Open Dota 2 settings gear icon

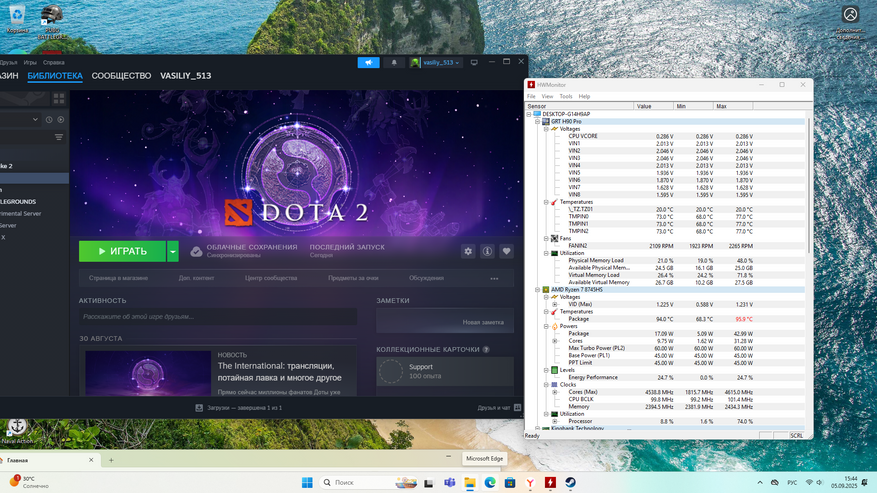468,251
